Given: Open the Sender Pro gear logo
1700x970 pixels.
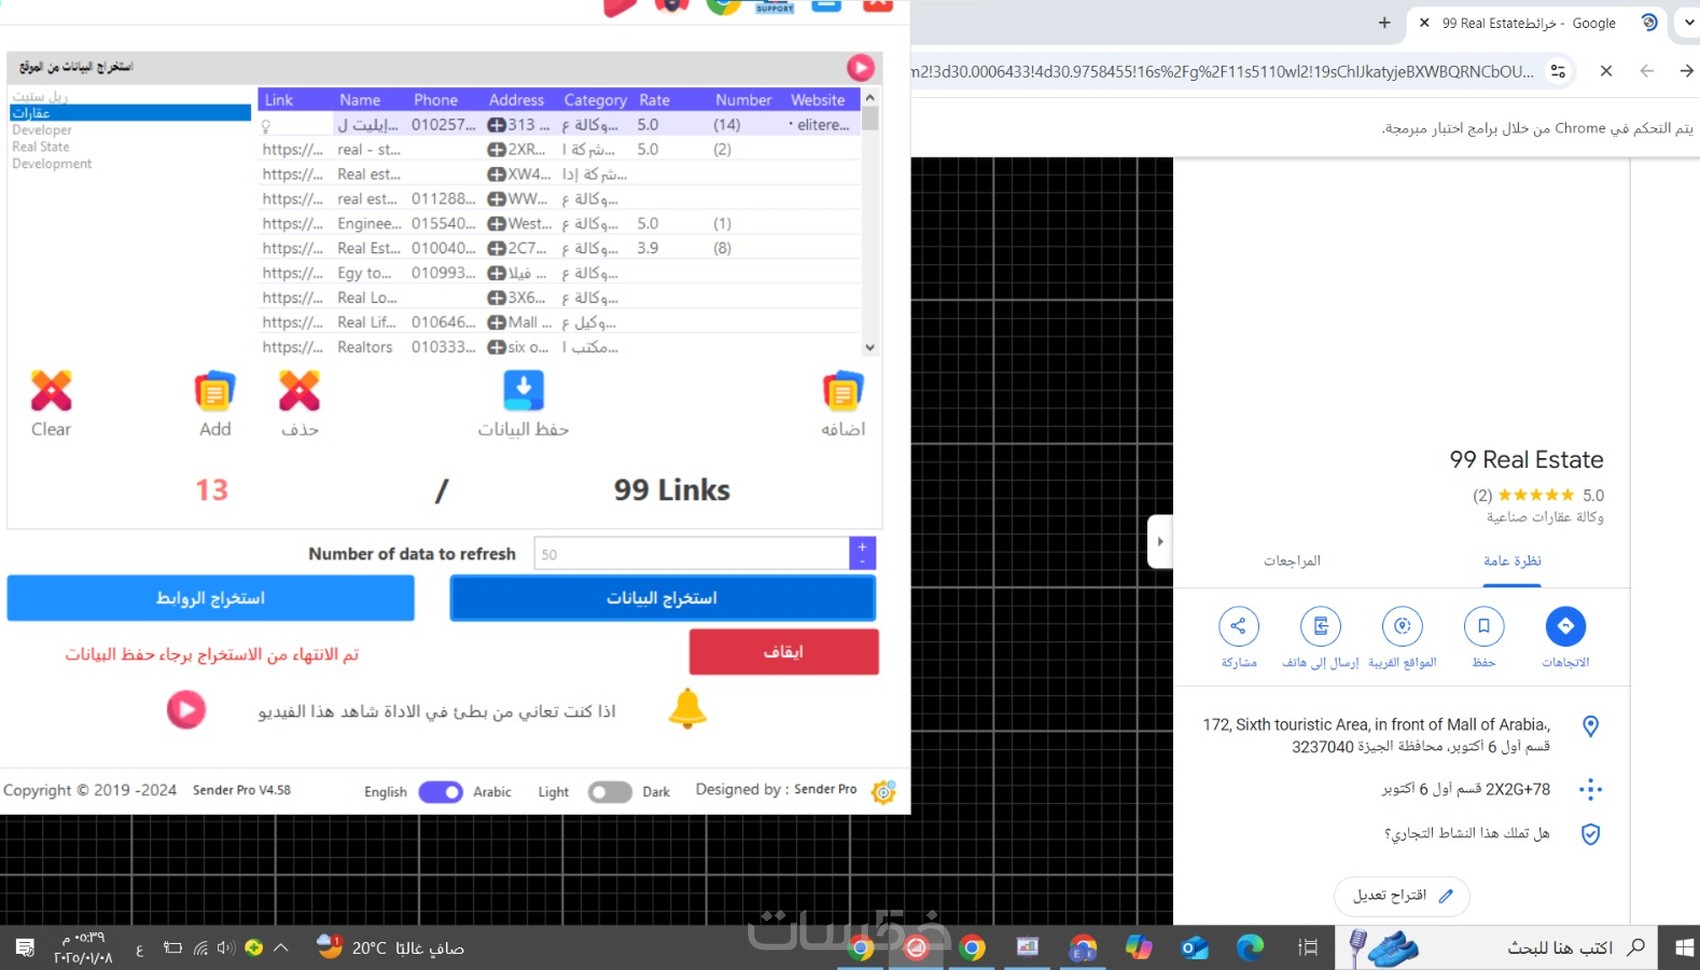Looking at the screenshot, I should (883, 791).
